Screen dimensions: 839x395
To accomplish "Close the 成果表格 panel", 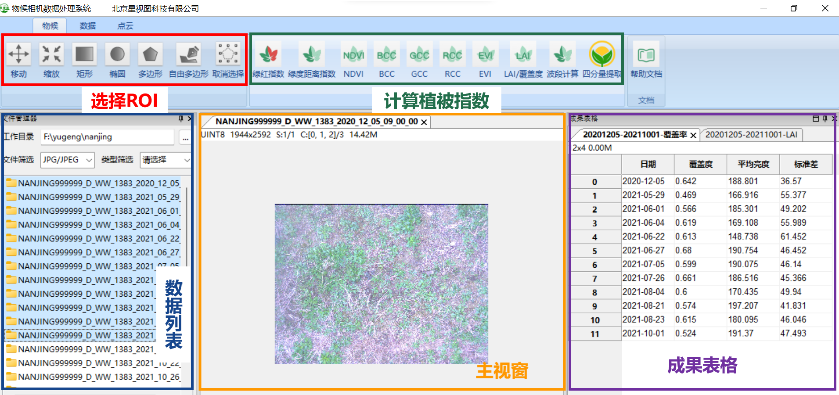I will [833, 118].
